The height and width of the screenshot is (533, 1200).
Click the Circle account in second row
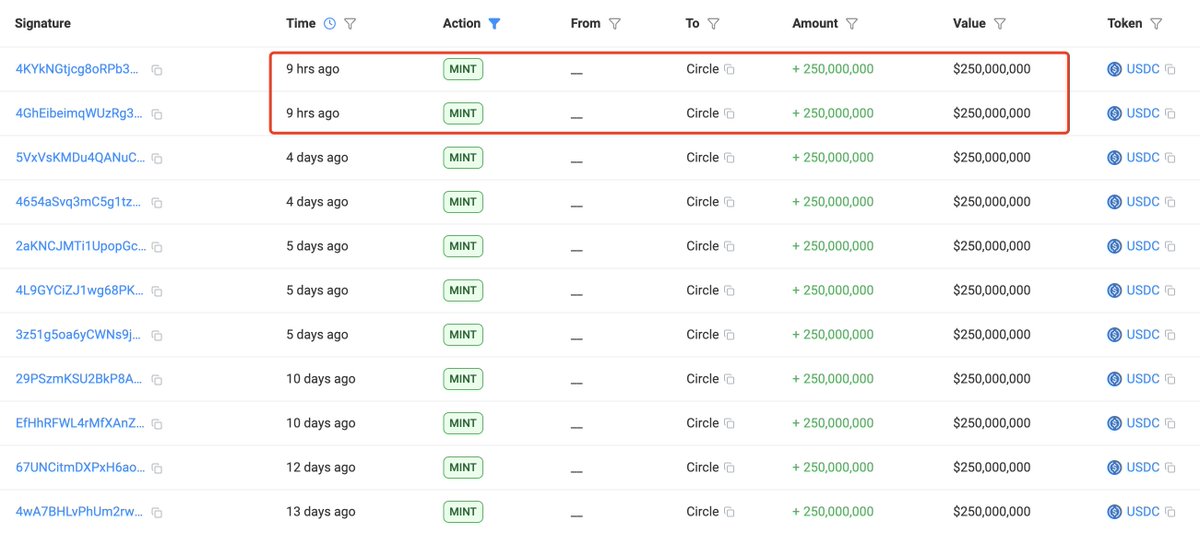click(x=702, y=113)
